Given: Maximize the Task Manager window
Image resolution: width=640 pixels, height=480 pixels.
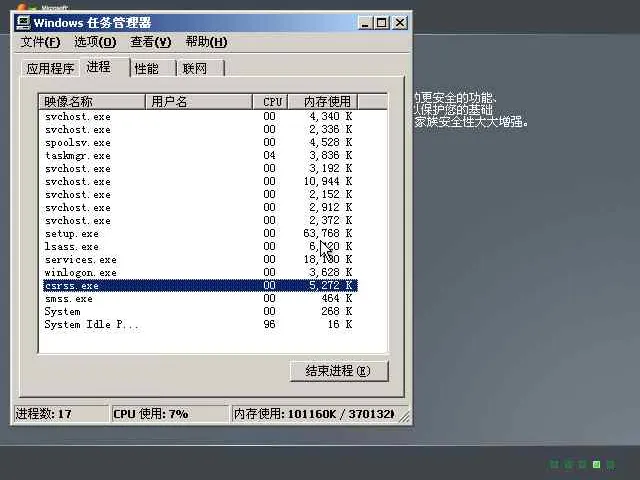Looking at the screenshot, I should tap(382, 22).
